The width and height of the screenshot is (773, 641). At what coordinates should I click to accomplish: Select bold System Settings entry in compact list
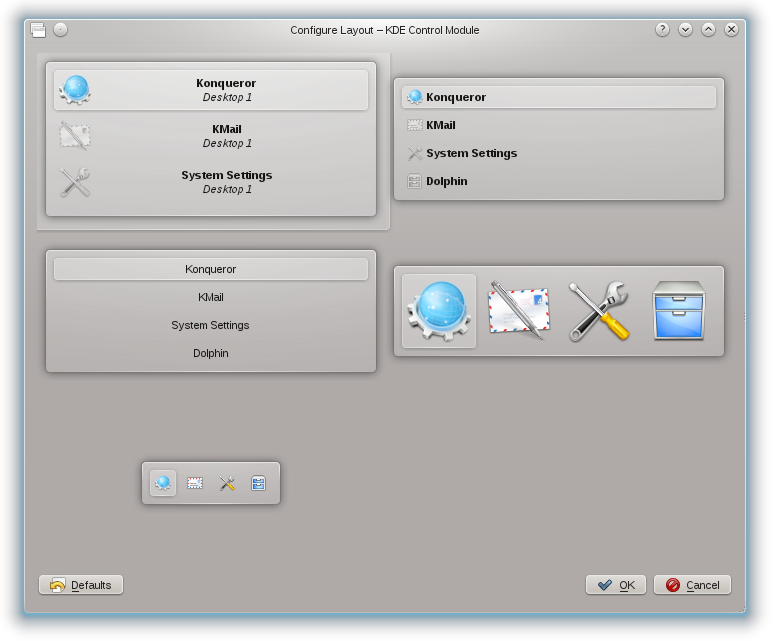tap(472, 153)
